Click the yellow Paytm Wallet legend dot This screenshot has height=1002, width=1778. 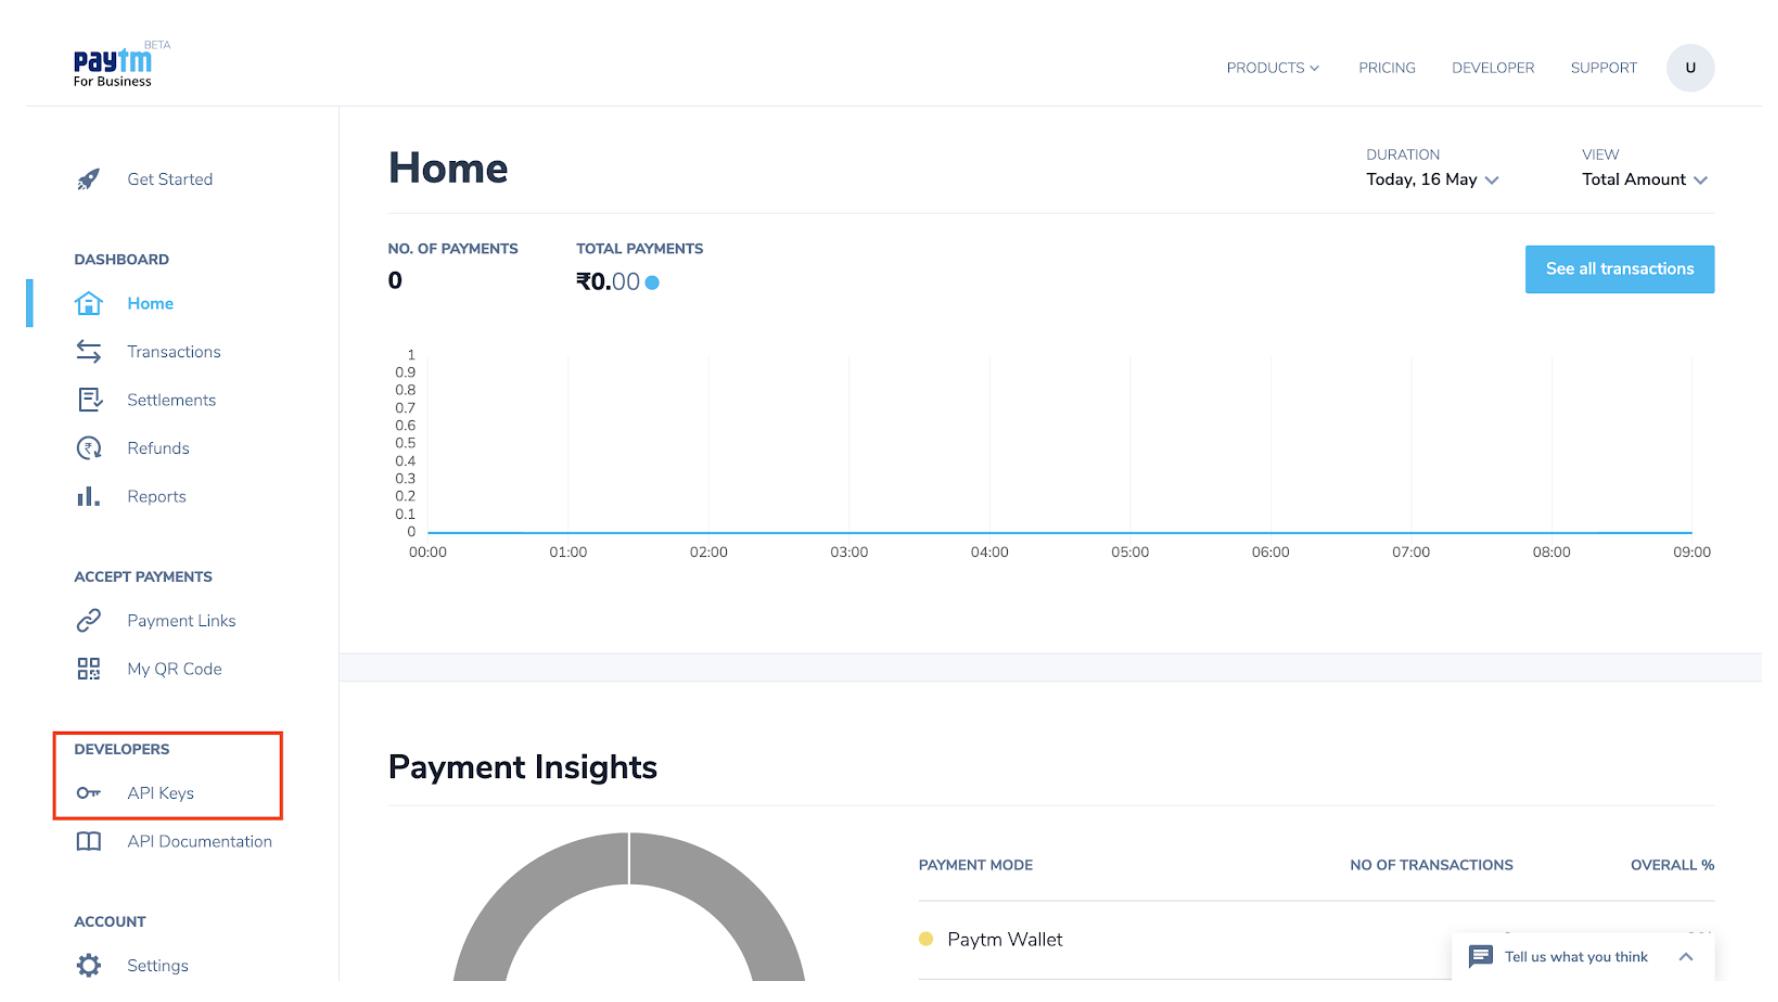(926, 939)
